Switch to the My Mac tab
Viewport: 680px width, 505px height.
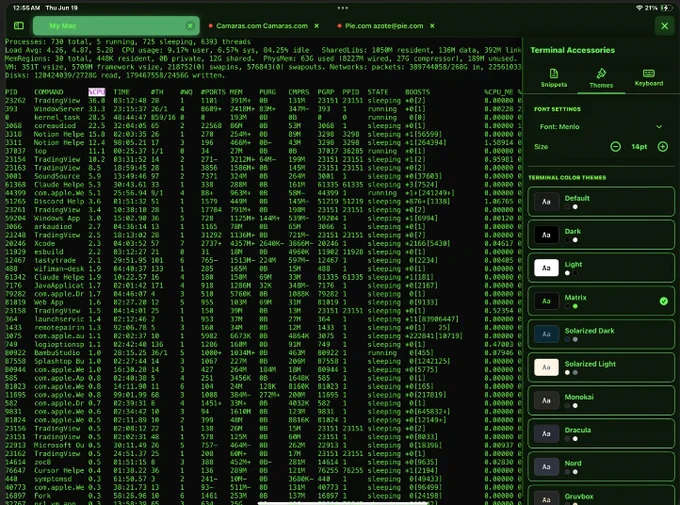point(116,26)
